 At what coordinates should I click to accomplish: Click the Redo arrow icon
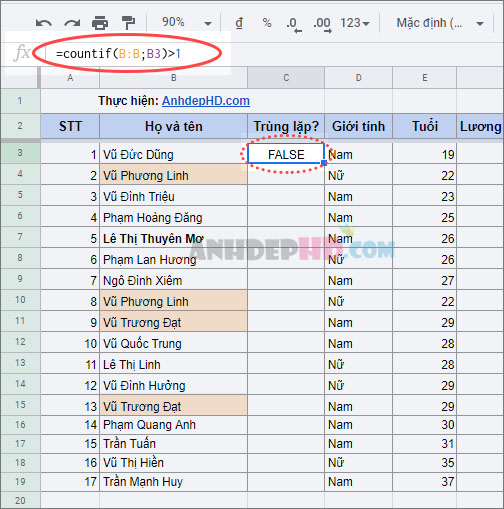tap(72, 23)
